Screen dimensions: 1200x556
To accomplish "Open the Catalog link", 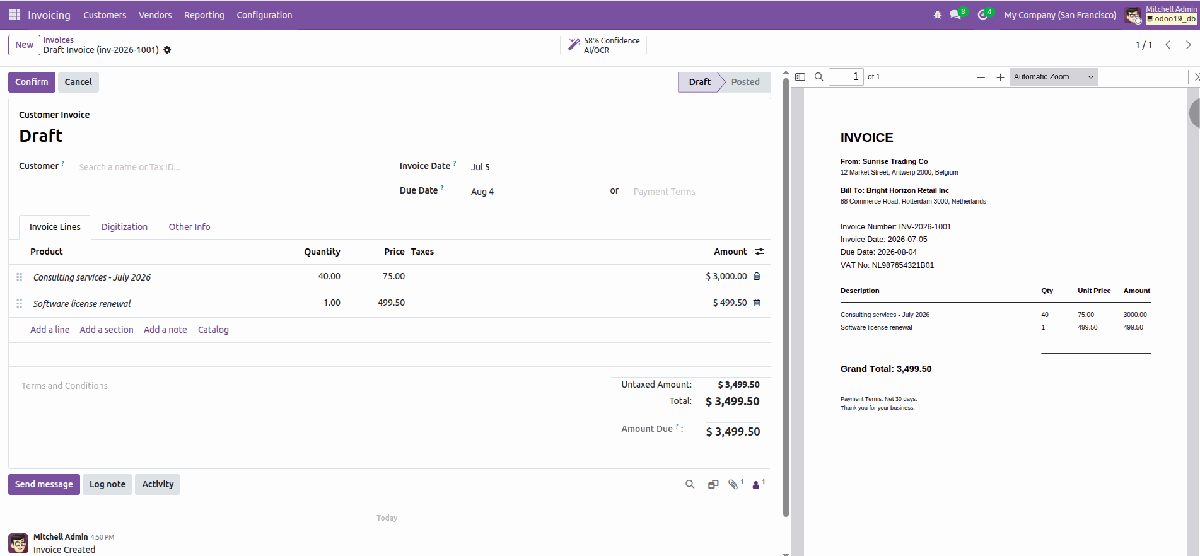I will tap(213, 330).
